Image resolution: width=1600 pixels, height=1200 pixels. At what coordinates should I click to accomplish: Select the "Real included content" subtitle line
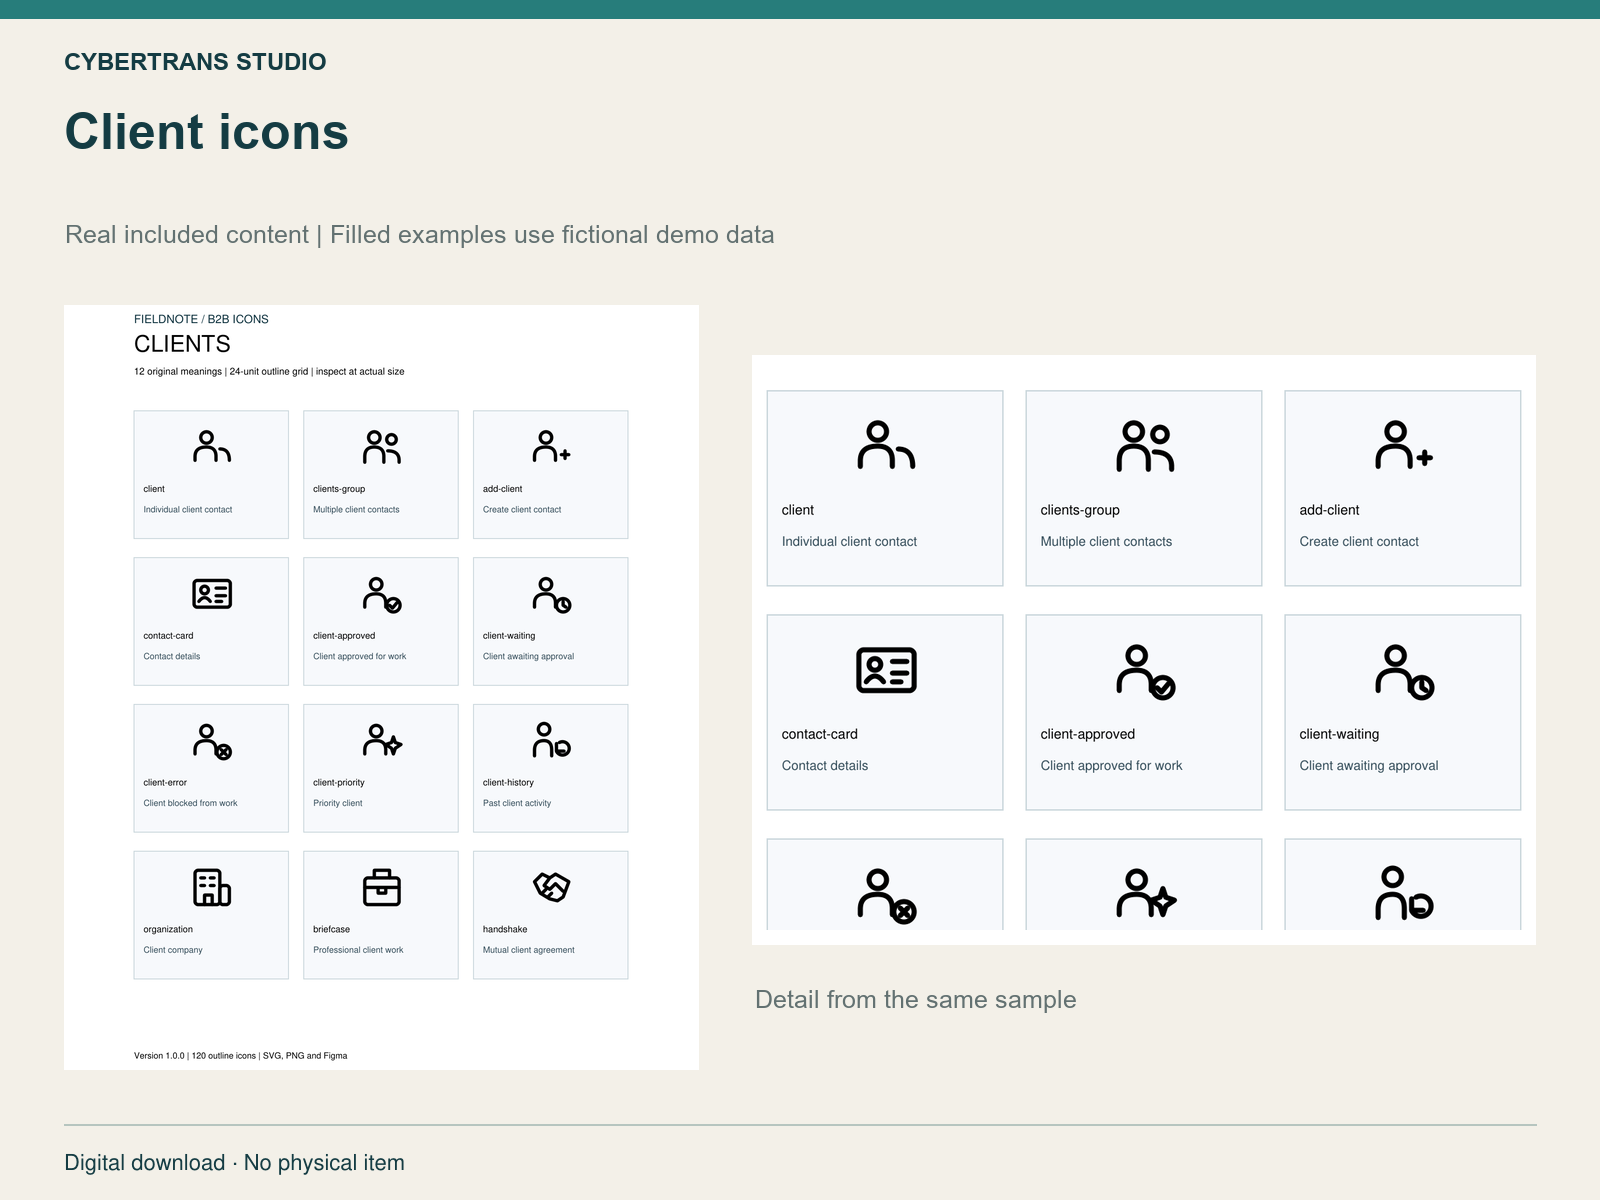point(420,235)
